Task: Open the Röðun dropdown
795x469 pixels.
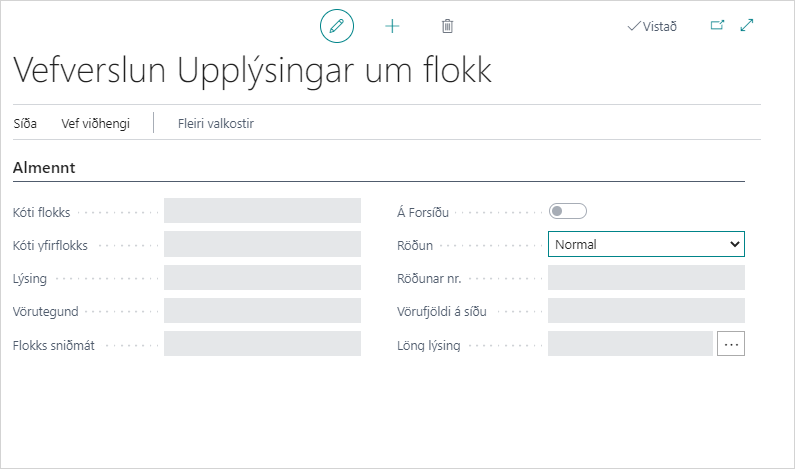Action: (x=646, y=244)
